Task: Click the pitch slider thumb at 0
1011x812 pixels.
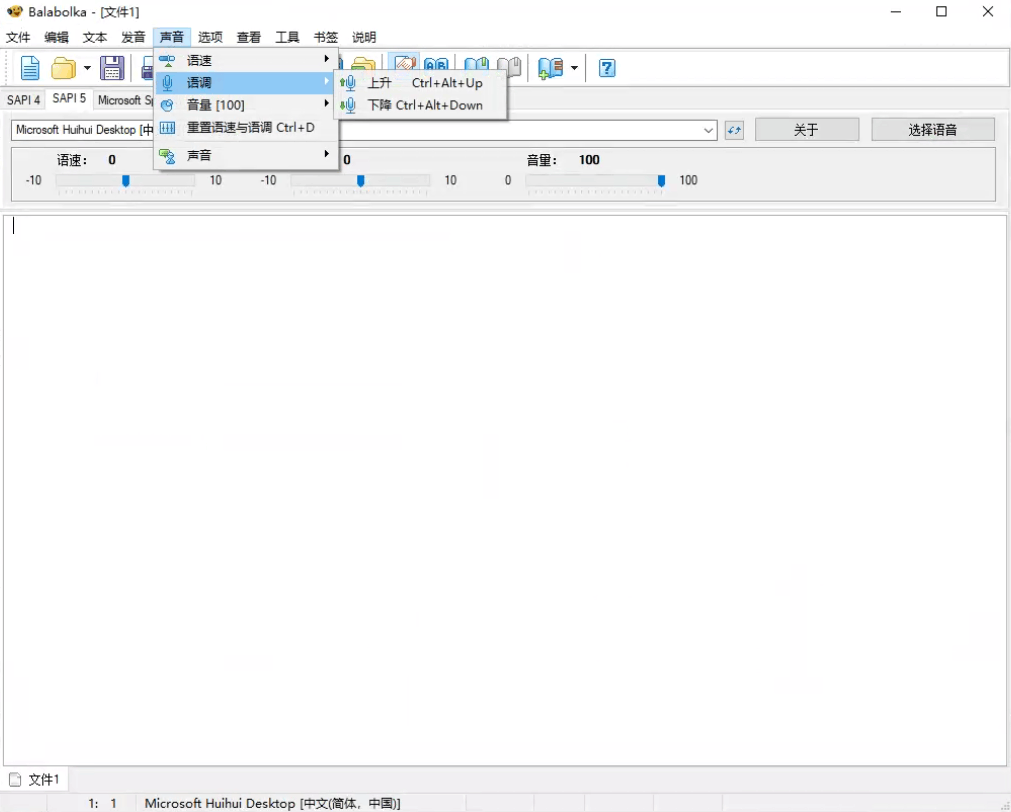Action: coord(360,181)
